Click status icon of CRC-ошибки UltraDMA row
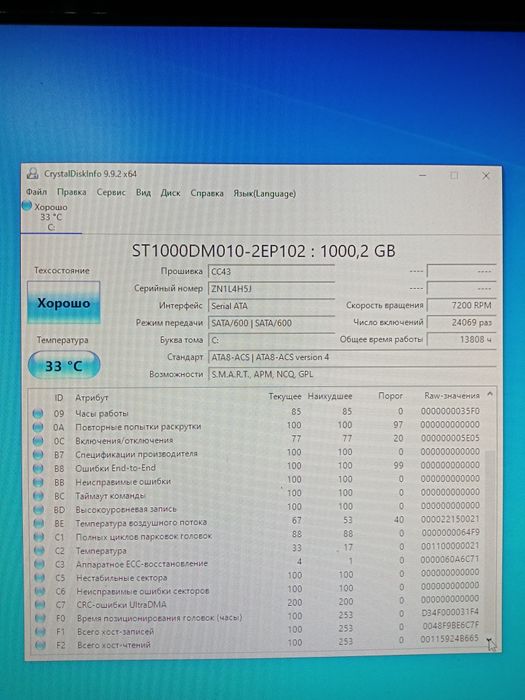The width and height of the screenshot is (525, 700). click(x=40, y=605)
